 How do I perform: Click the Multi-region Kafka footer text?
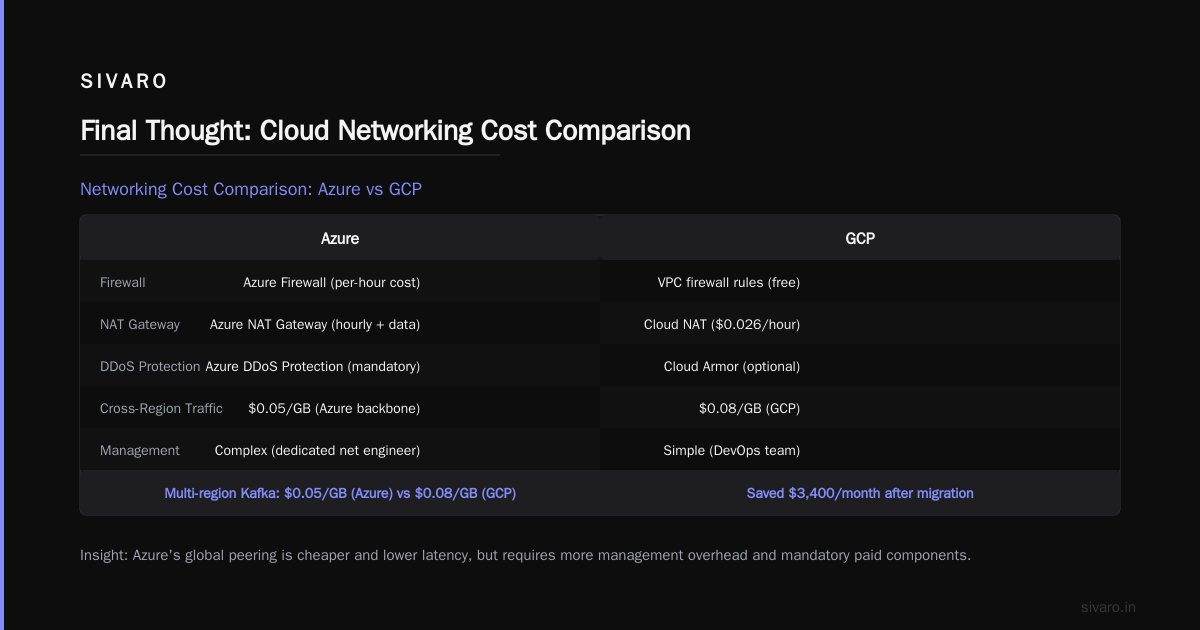(x=340, y=493)
